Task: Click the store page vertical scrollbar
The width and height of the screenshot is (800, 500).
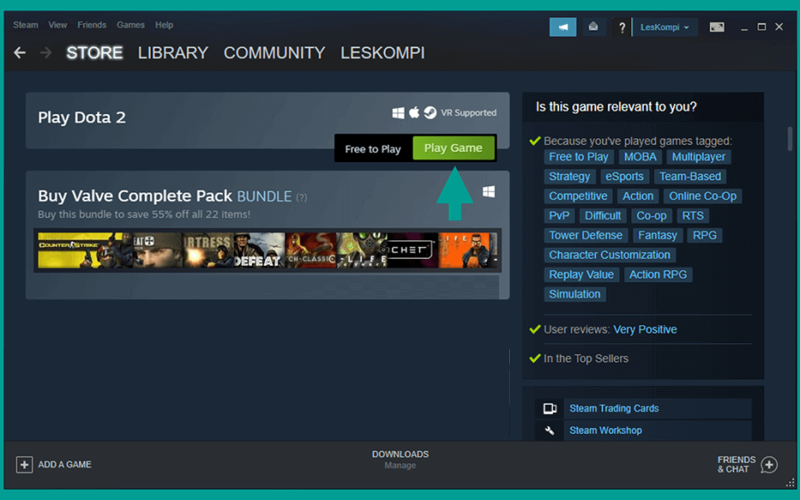Action: (x=790, y=139)
